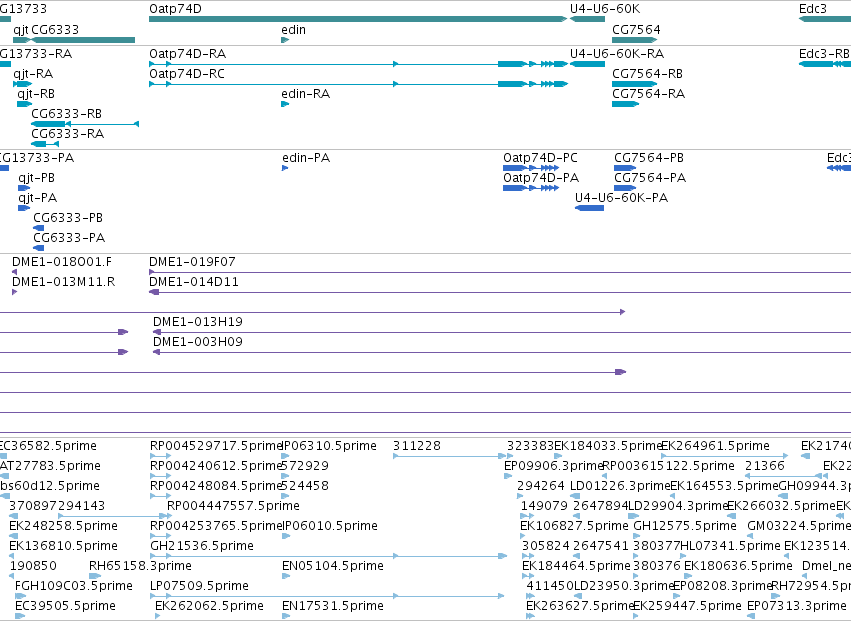This screenshot has height=621, width=851.
Task: Select the qjt-PA protein feature
Action: (24, 208)
